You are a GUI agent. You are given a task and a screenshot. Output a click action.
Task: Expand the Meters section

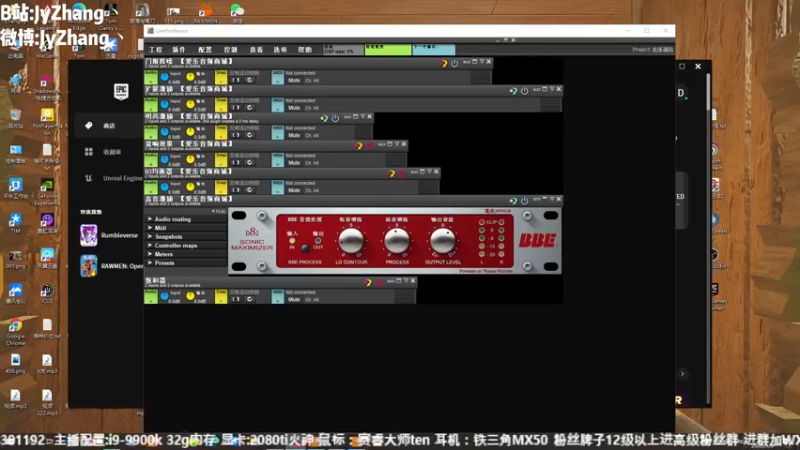pyautogui.click(x=186, y=254)
